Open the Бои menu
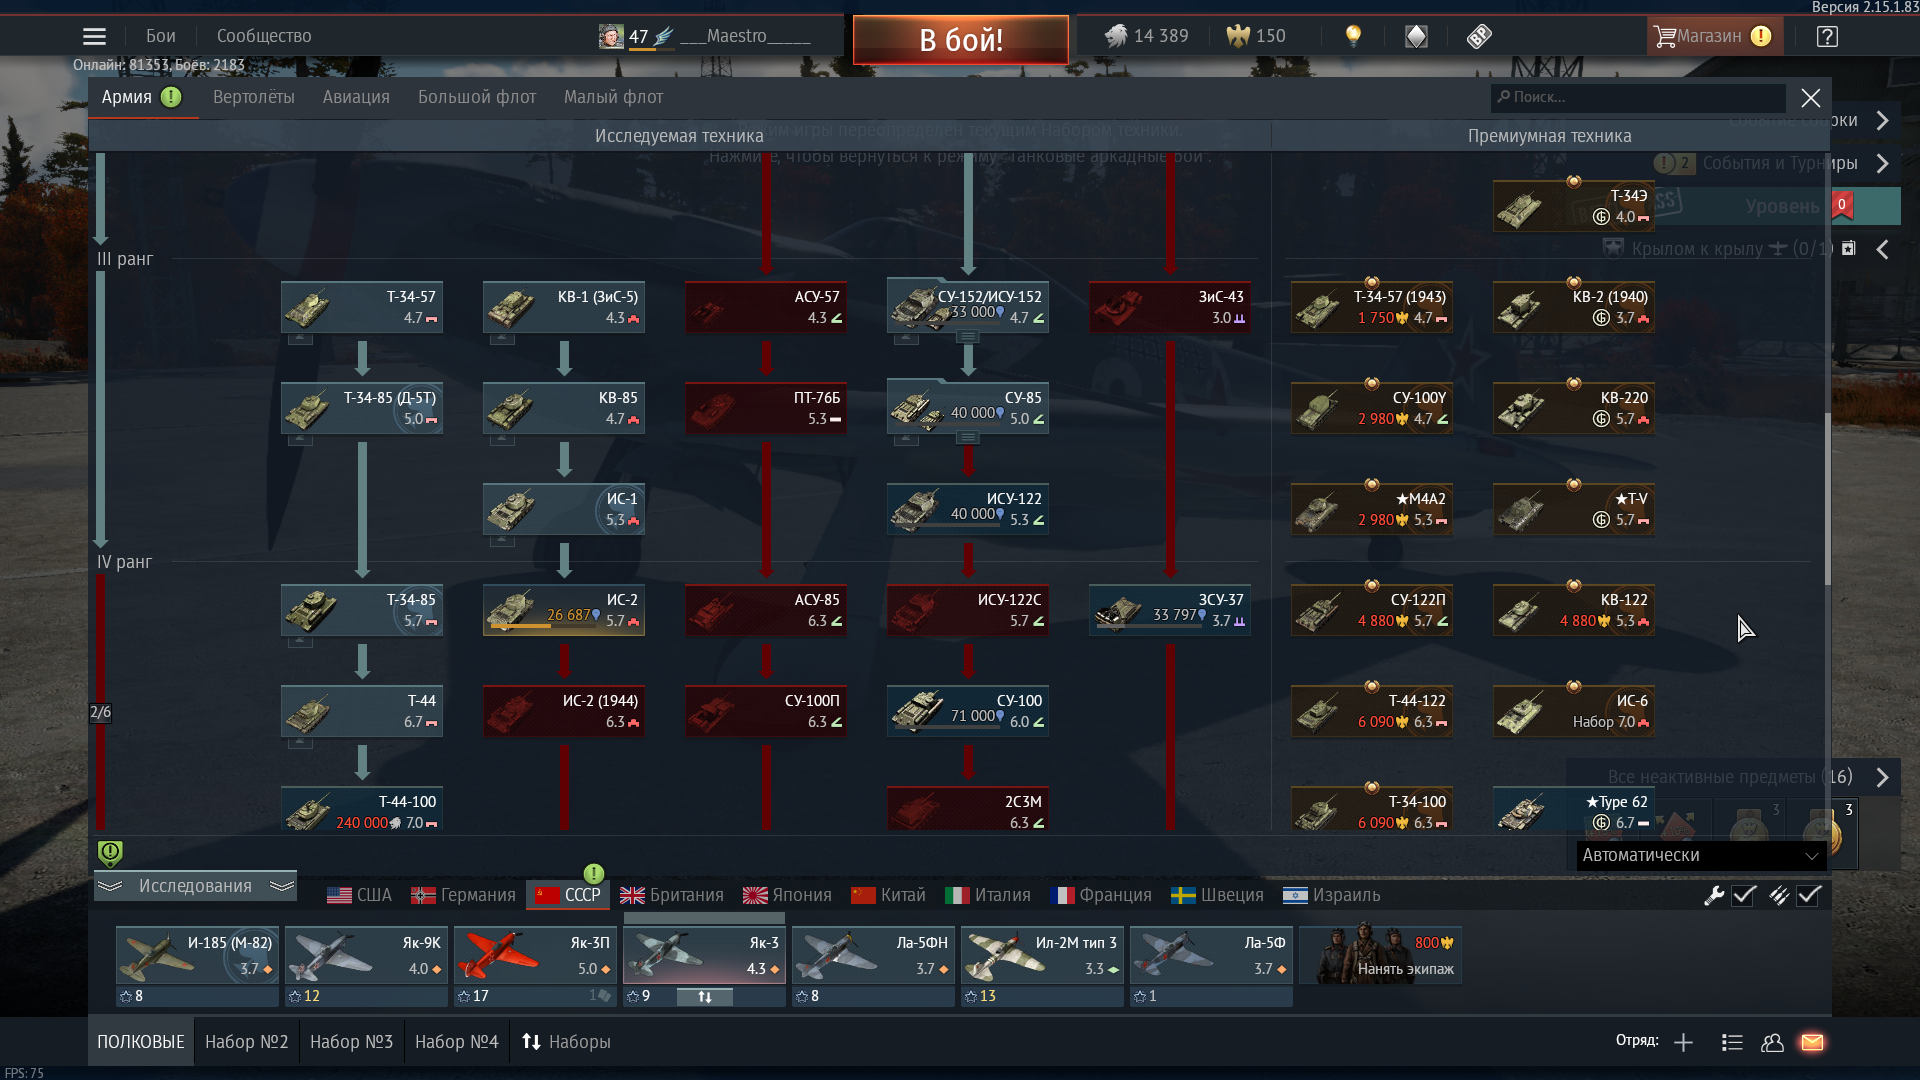1920x1080 pixels. pyautogui.click(x=161, y=36)
